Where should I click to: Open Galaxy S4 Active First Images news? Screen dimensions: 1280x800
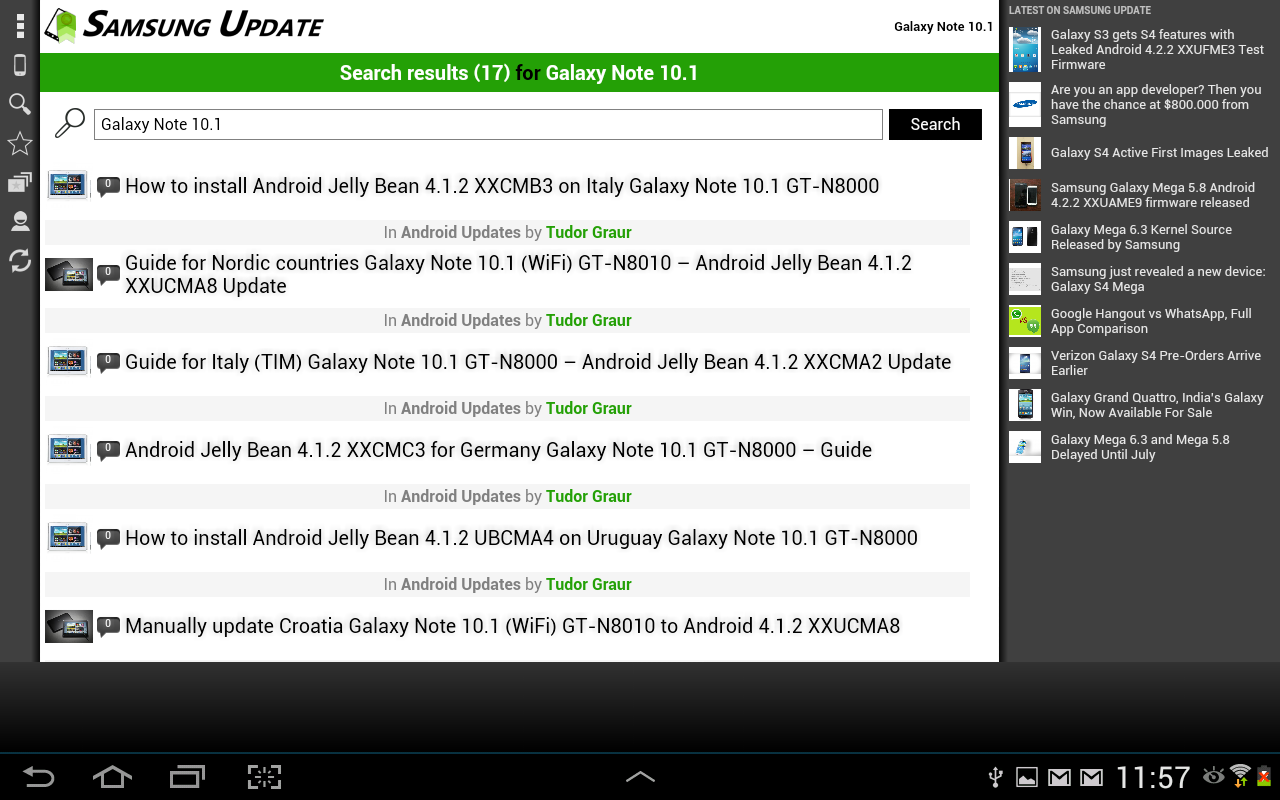(x=1159, y=153)
